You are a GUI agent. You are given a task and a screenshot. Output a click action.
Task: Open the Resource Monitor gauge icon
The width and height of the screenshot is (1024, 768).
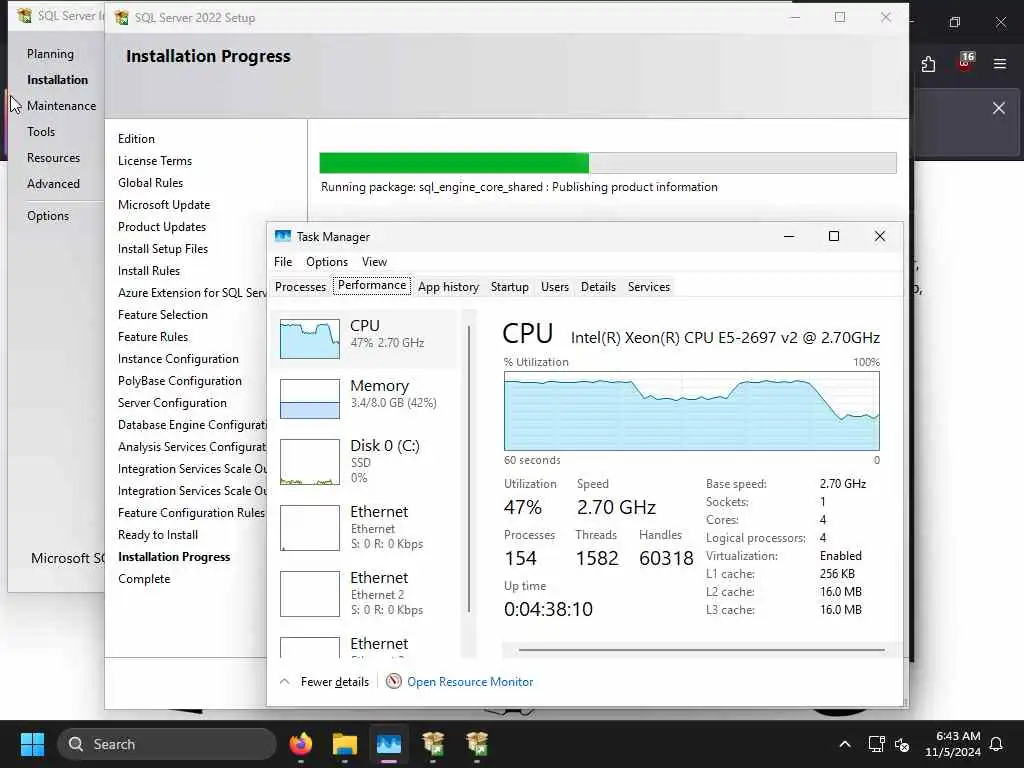[394, 682]
